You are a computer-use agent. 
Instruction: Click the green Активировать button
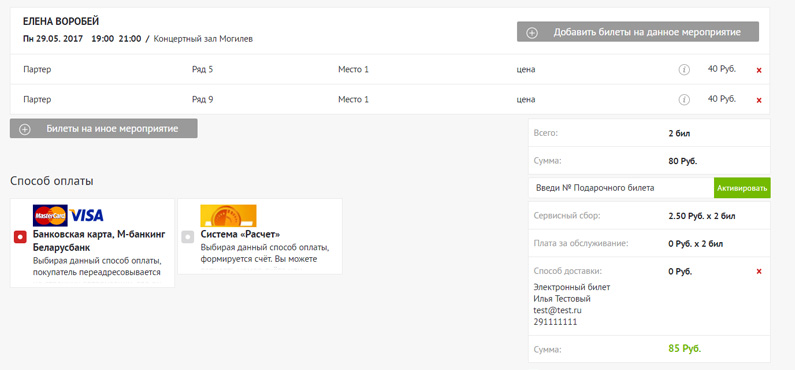click(x=742, y=188)
